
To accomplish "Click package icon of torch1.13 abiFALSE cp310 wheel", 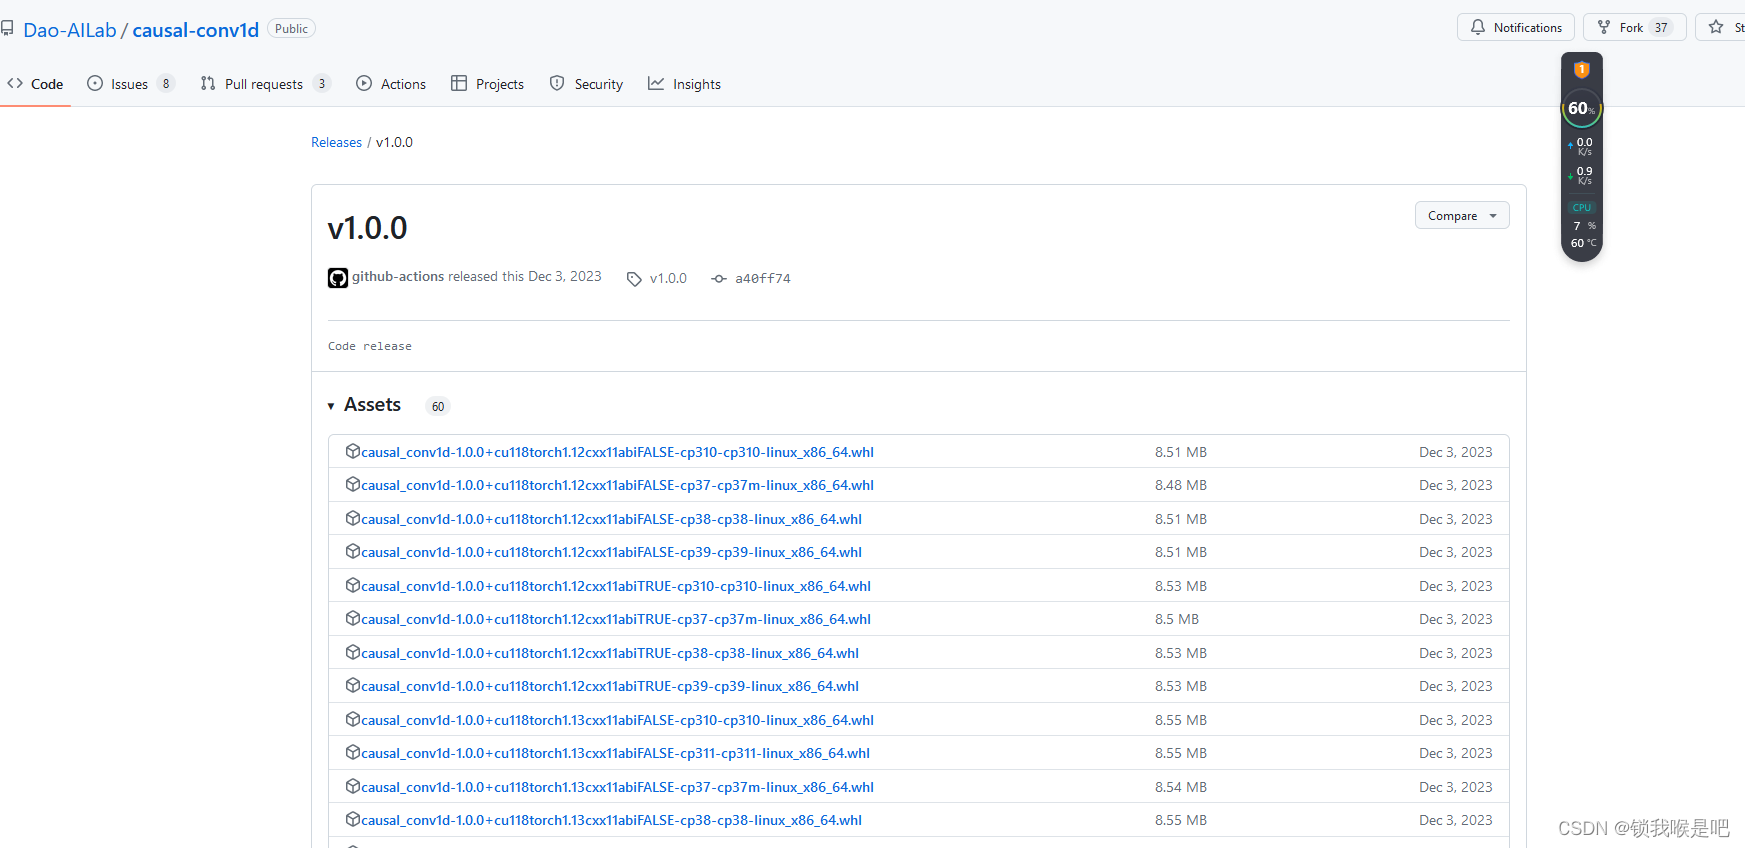I will pos(353,719).
